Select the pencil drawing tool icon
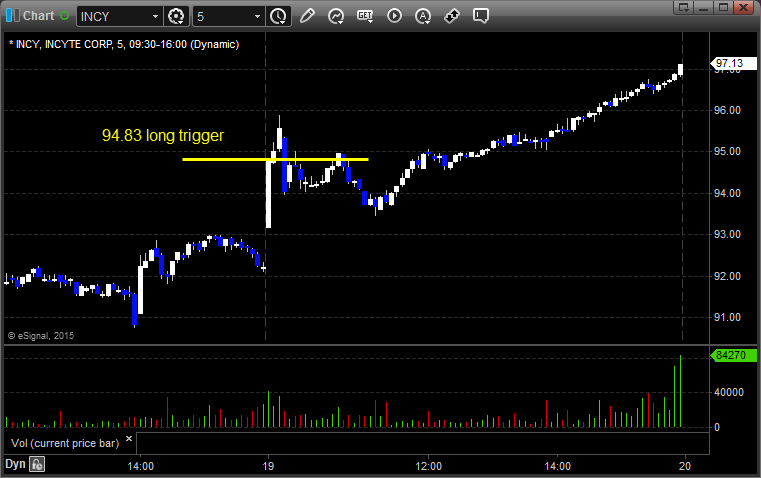 click(x=307, y=16)
